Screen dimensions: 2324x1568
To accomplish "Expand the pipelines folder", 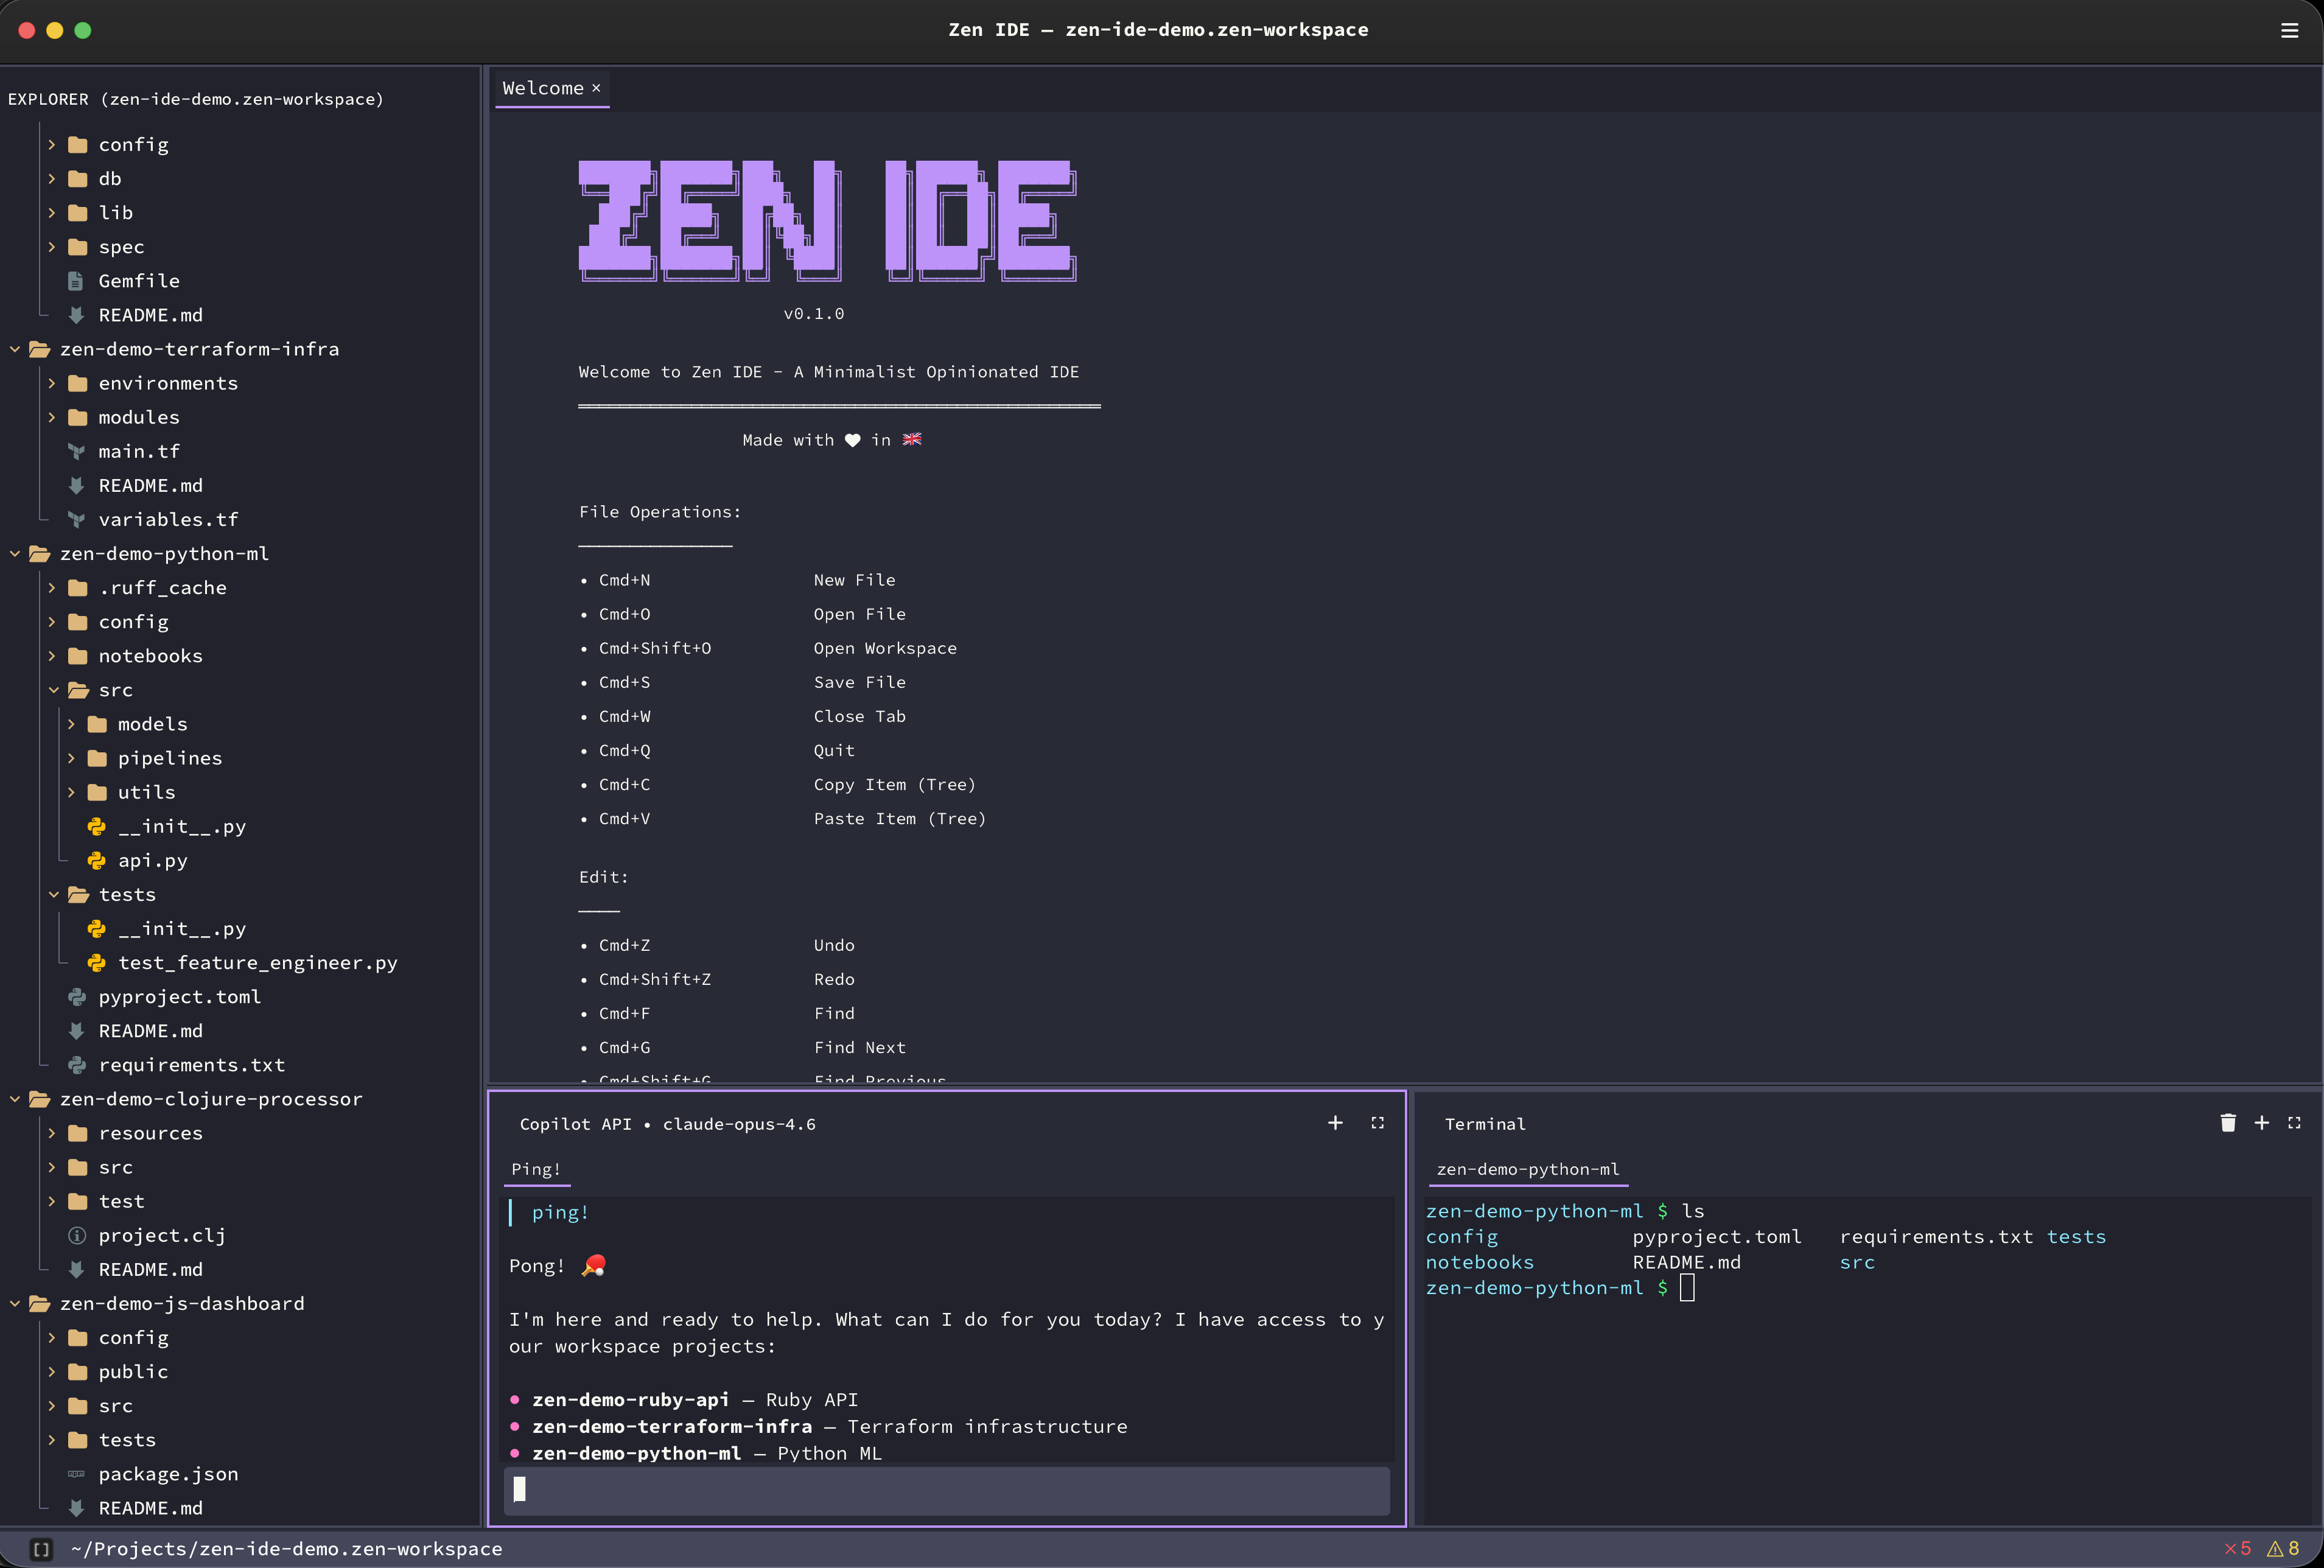I will coord(71,758).
